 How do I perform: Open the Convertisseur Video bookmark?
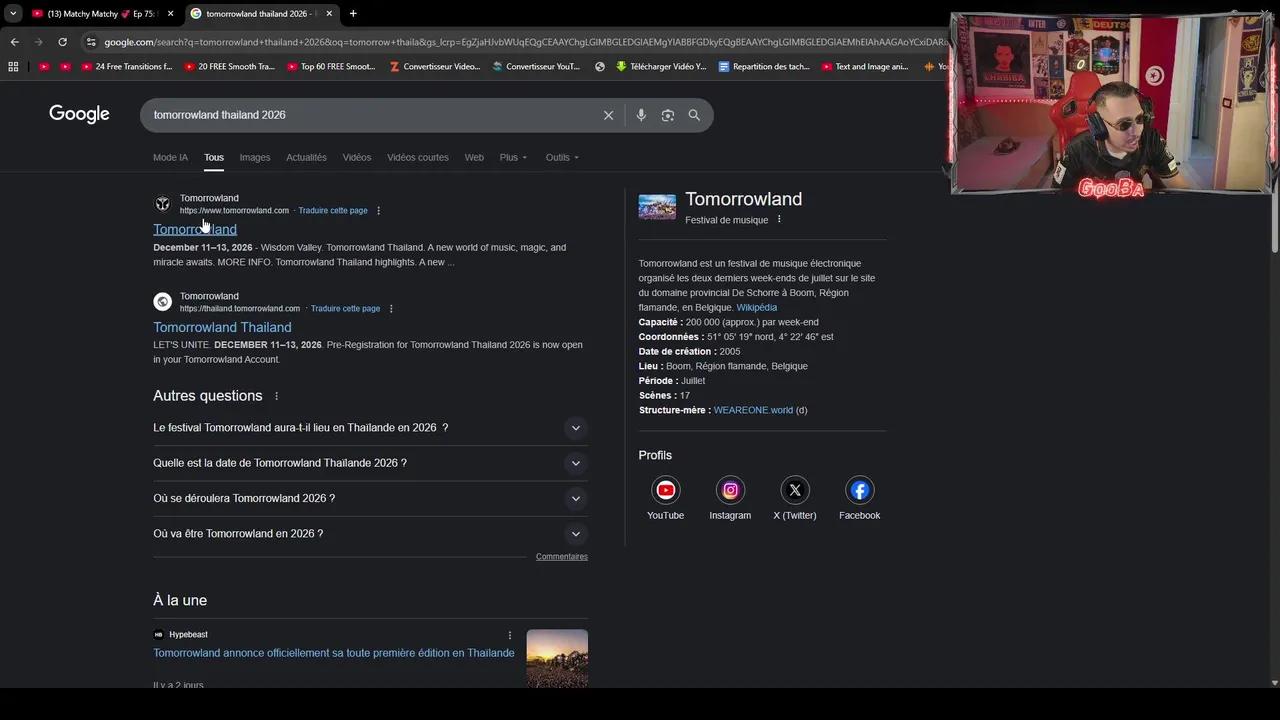(435, 67)
